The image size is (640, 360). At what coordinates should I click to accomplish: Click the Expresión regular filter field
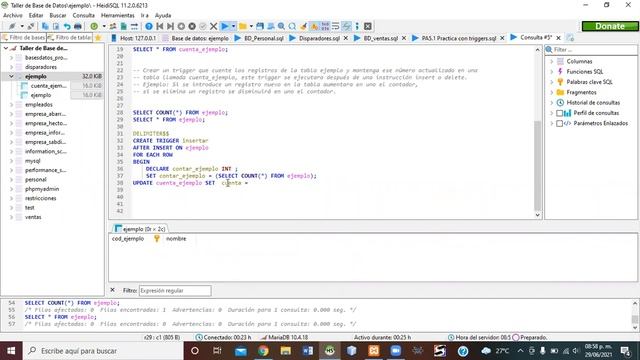point(175,291)
